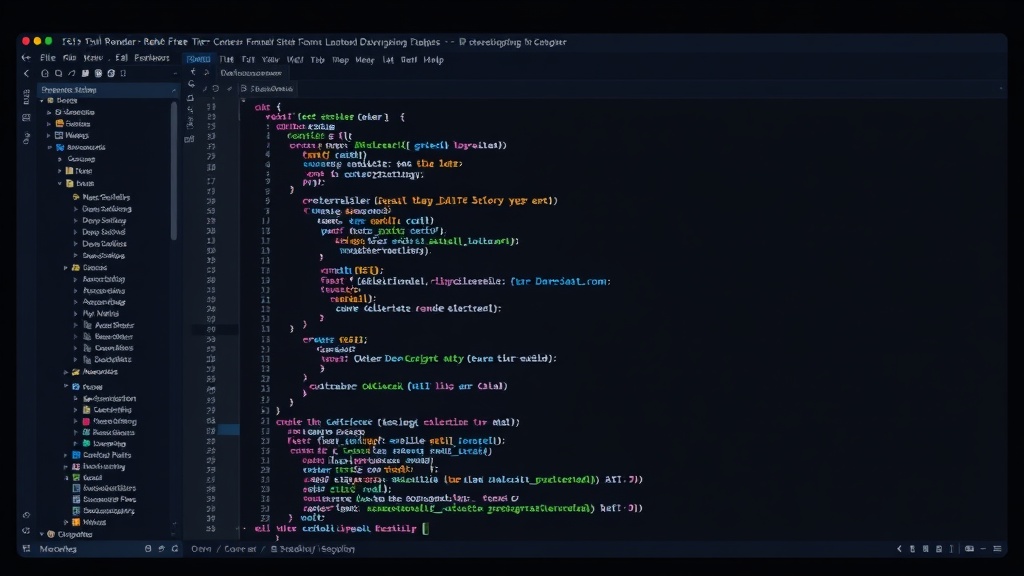Click the cursor bracket on last code line

(425, 528)
